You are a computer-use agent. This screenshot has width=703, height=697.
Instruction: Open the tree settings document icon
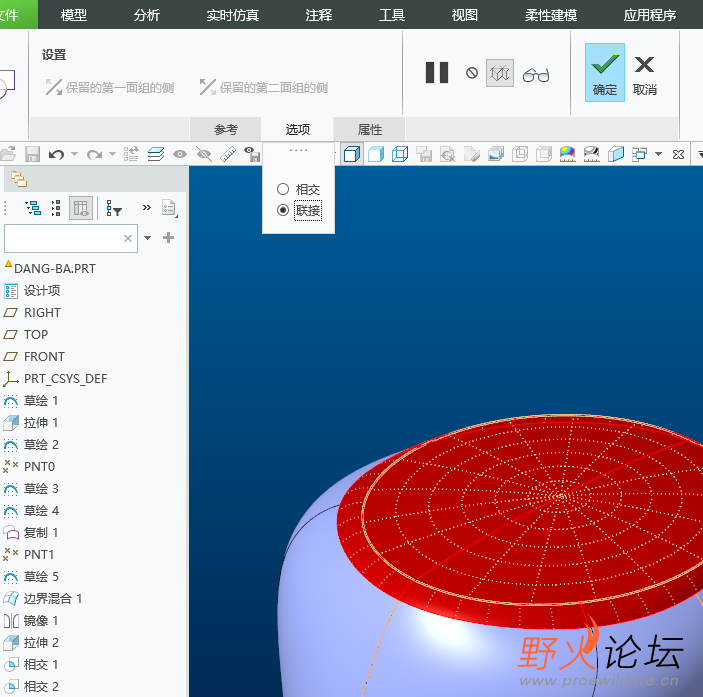[169, 208]
